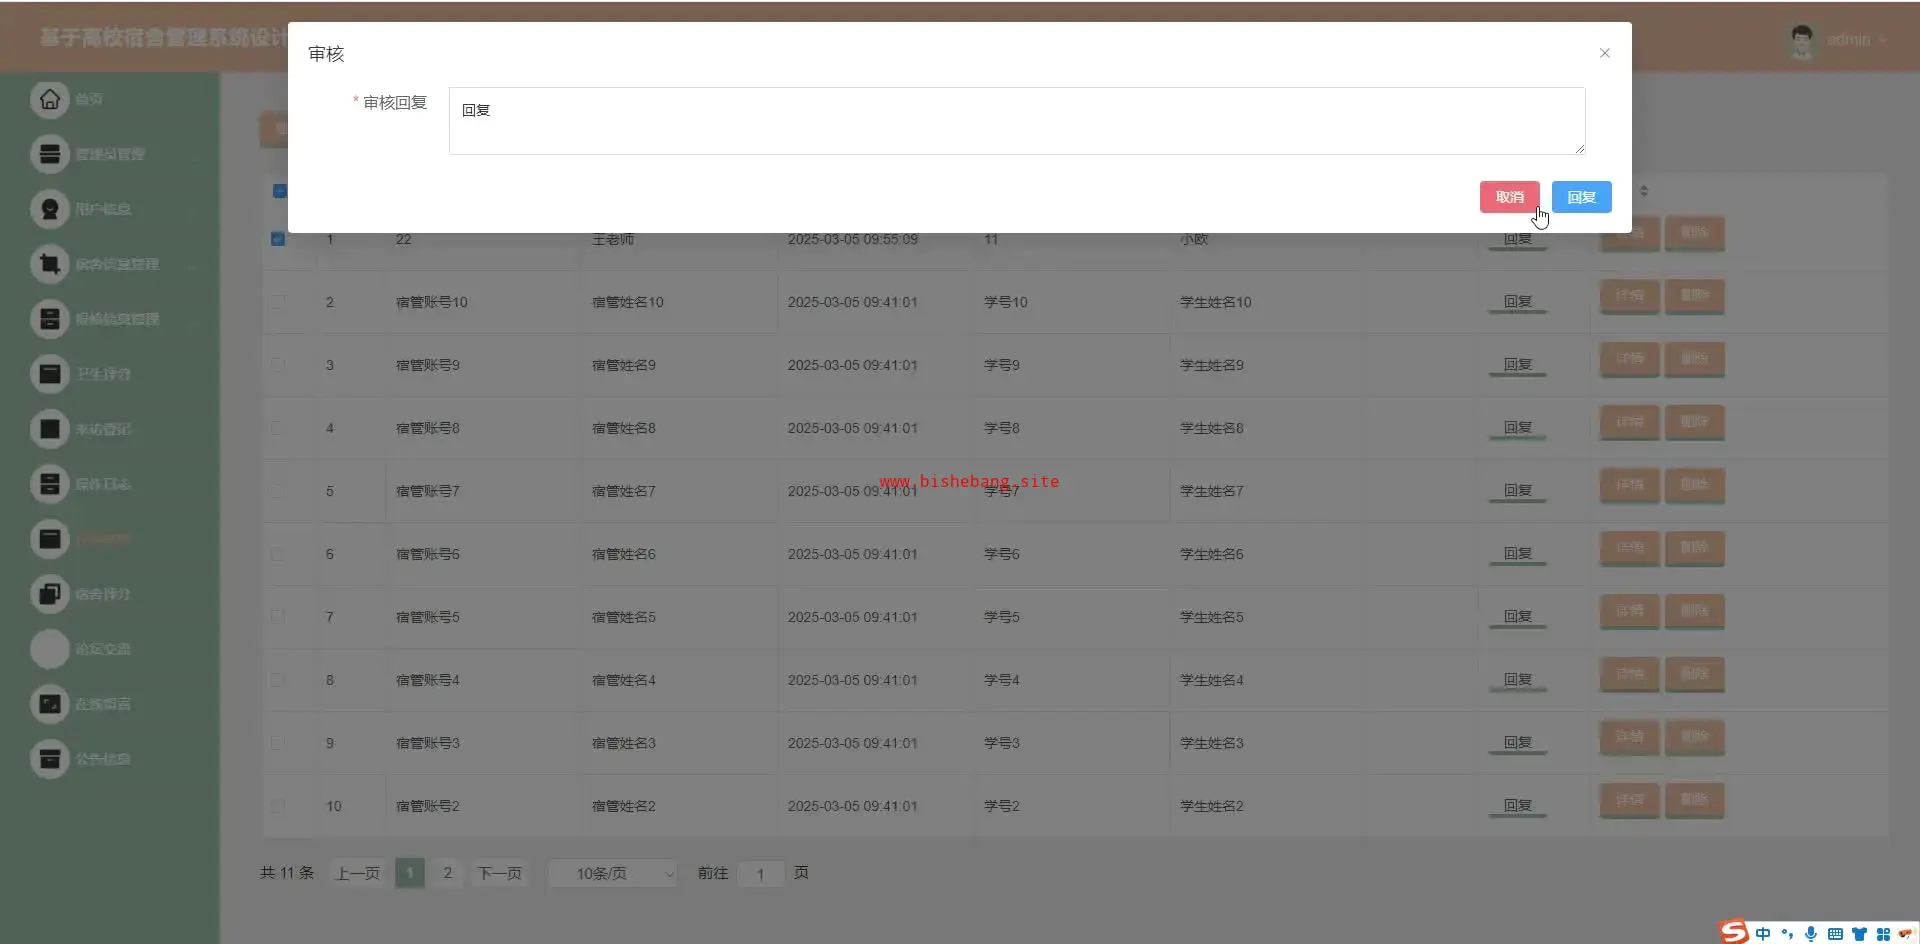Image resolution: width=1920 pixels, height=944 pixels.
Task: Click 上一页 in the pagination
Action: (x=357, y=873)
